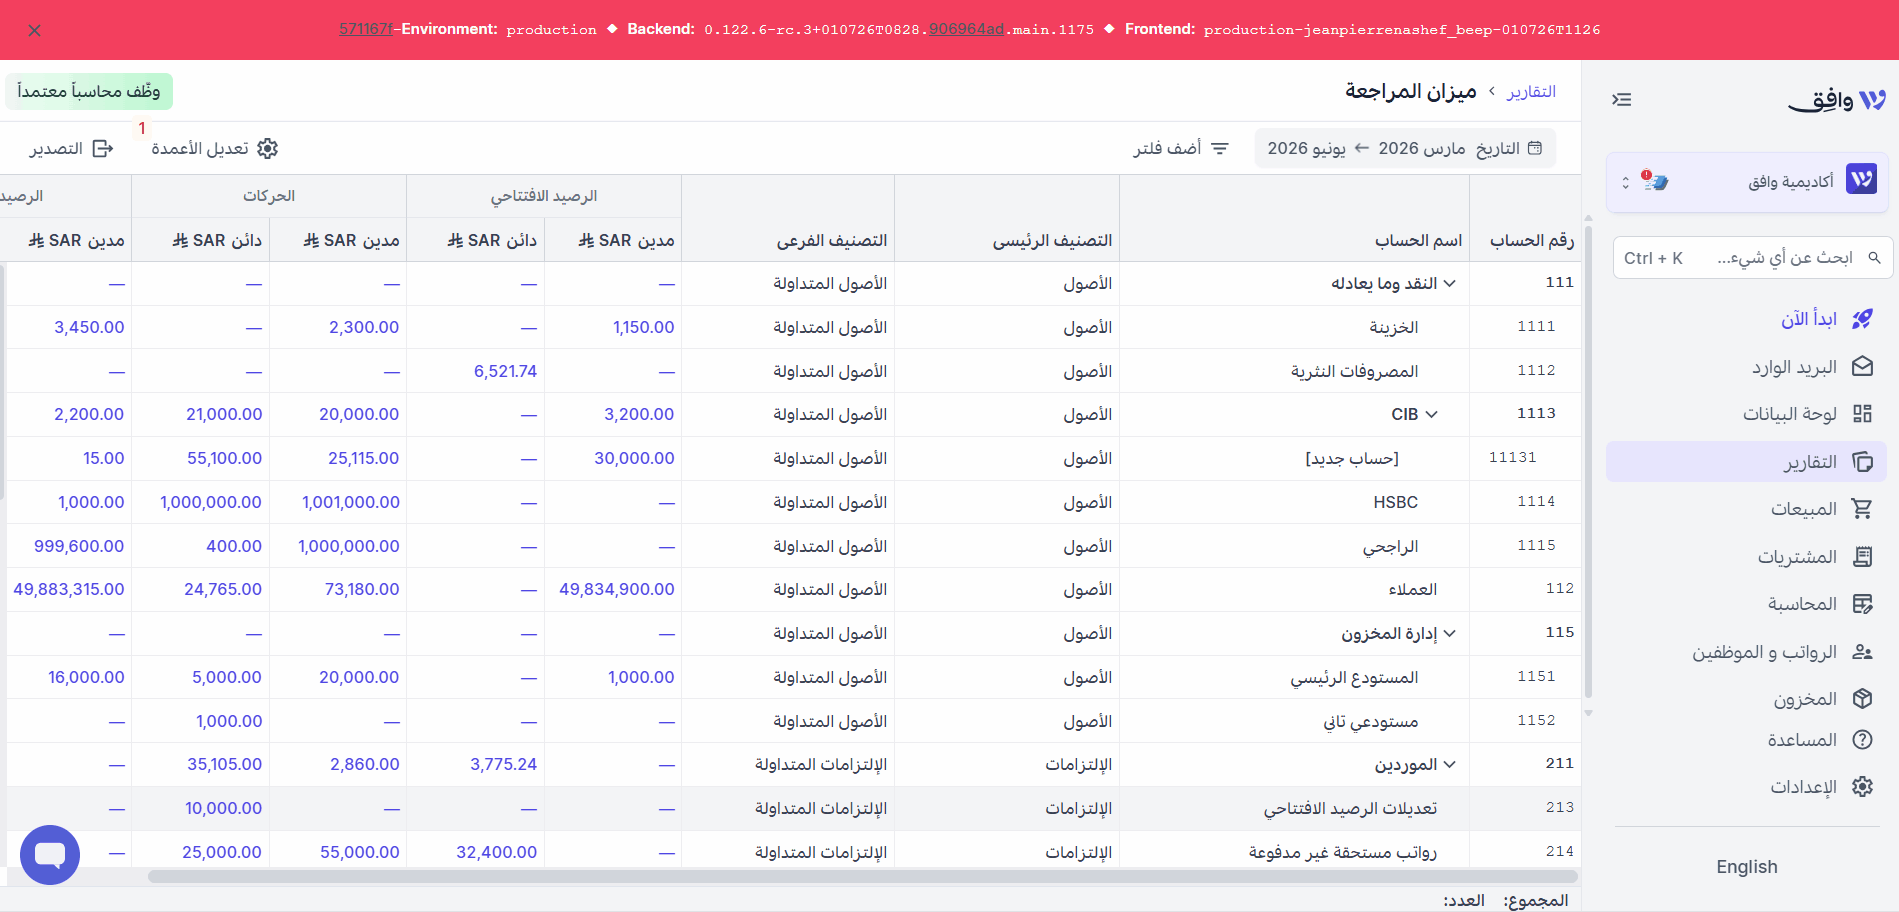1899x912 pixels.
Task: Click the gear icon for الإعدادات
Action: pyautogui.click(x=1862, y=787)
